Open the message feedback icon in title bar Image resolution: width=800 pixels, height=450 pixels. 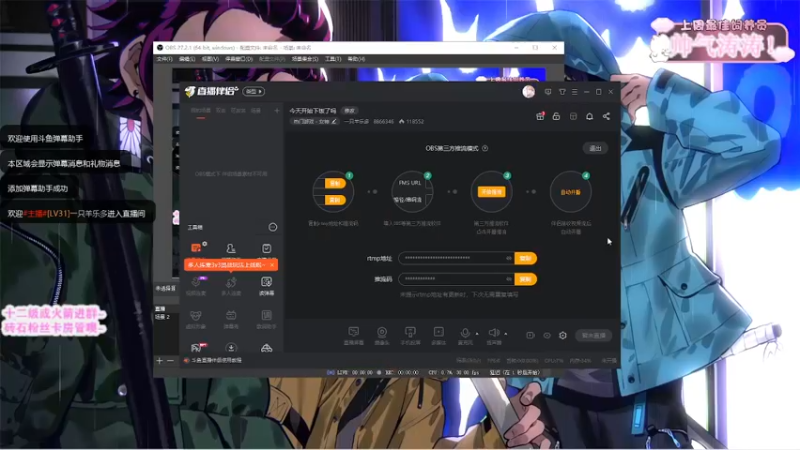pyautogui.click(x=548, y=92)
